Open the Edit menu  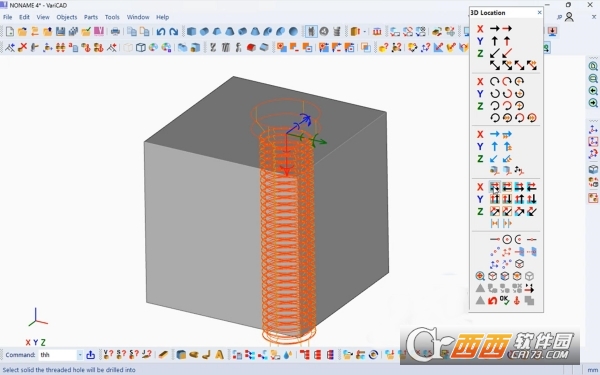24,17
